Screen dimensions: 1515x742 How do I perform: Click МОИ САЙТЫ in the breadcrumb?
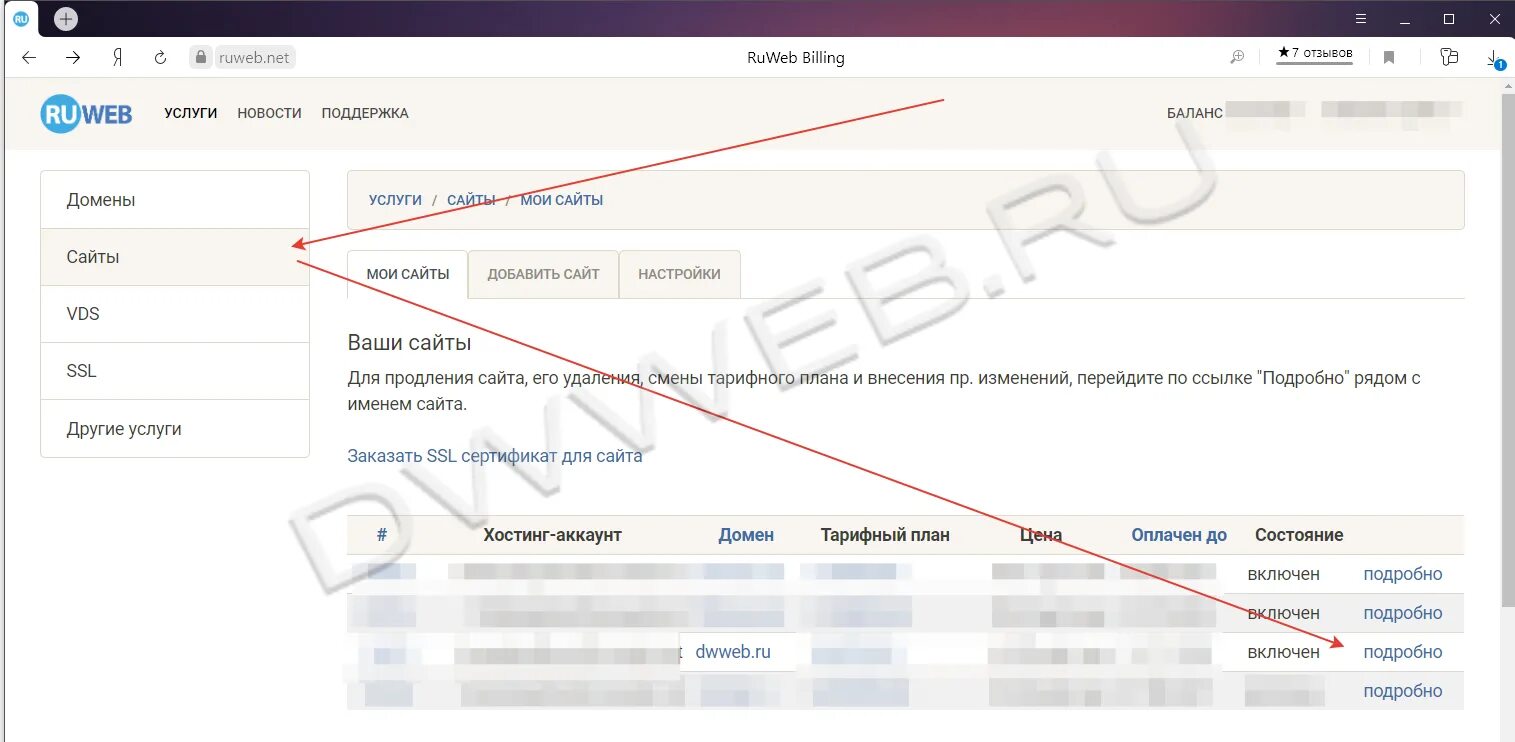pos(562,200)
